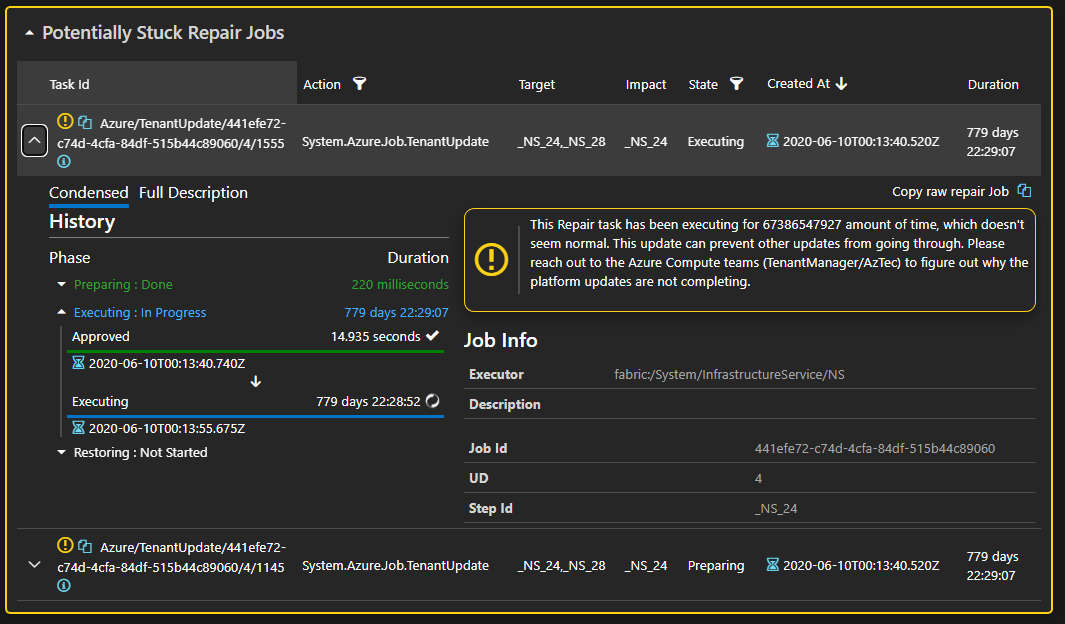Click warning icon on task 4/1145

pyautogui.click(x=65, y=545)
